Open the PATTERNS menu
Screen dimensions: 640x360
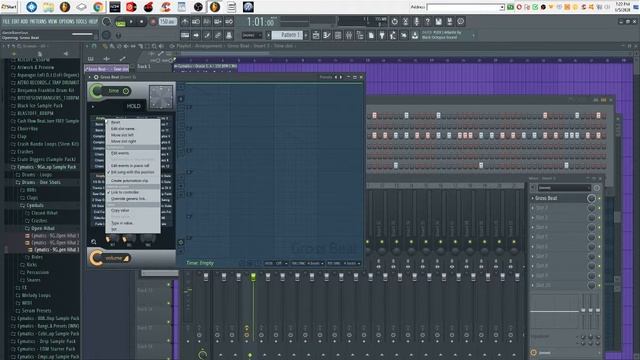click(38, 22)
